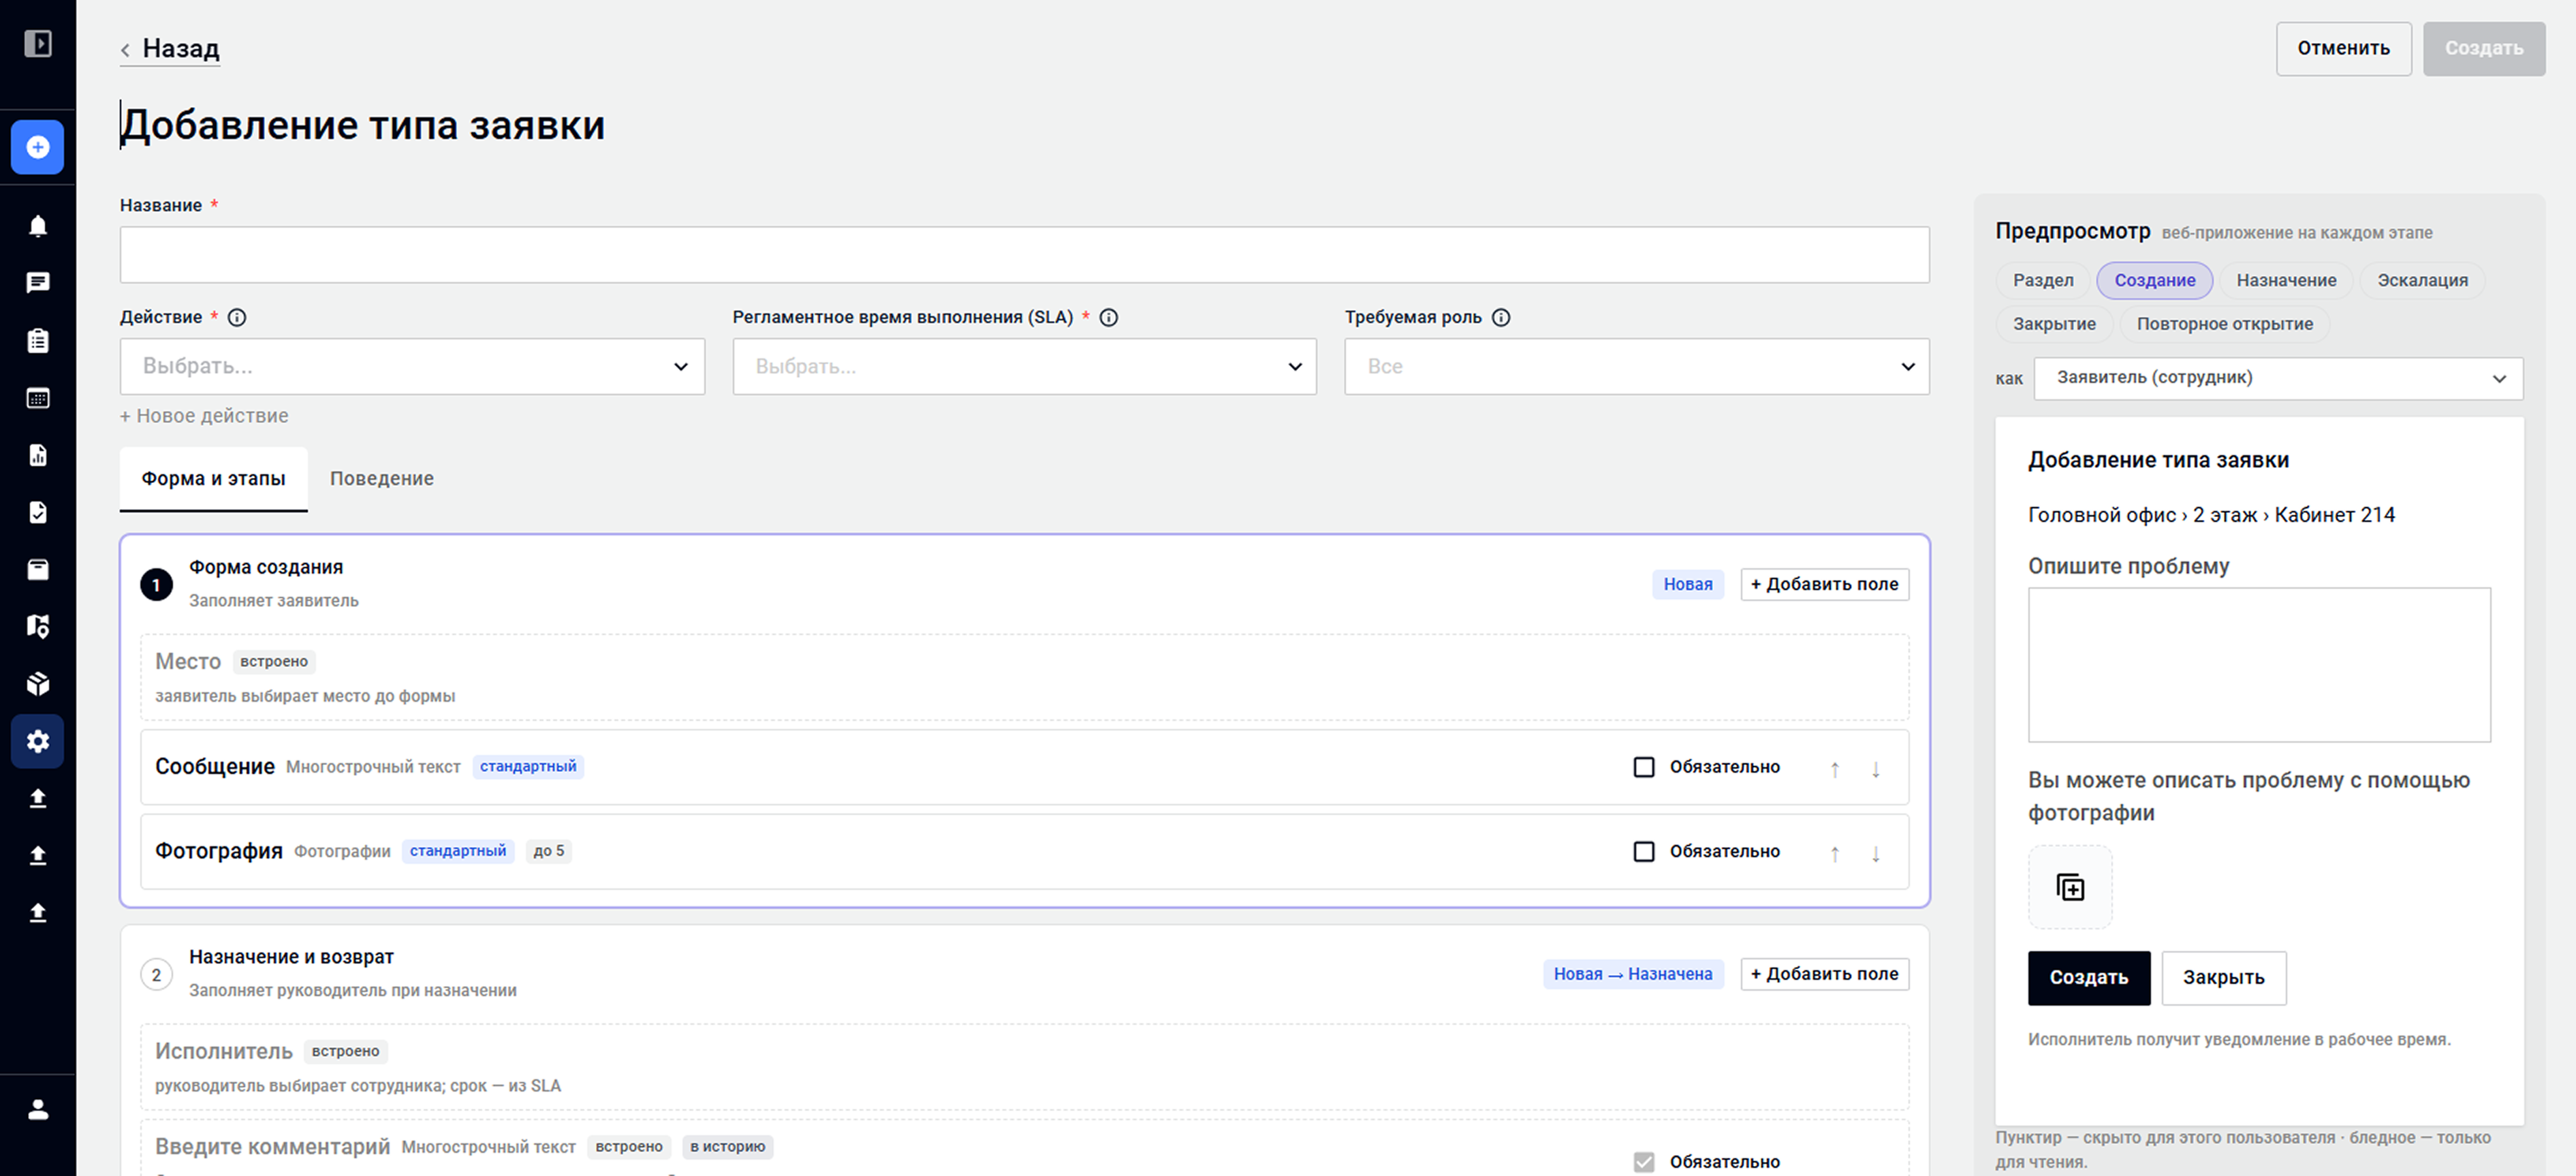Viewport: 2576px width, 1176px height.
Task: Check Обязательно for the Сообщение field
Action: [1644, 767]
